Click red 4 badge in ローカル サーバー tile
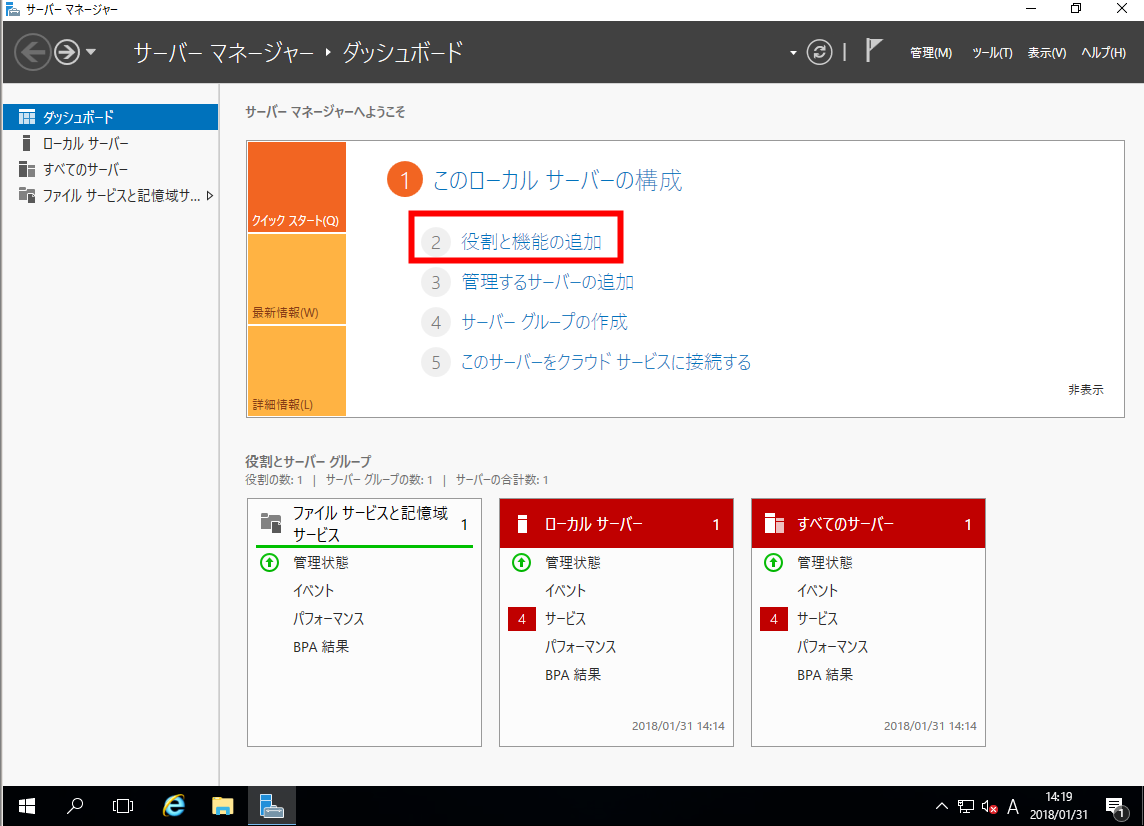 tap(522, 619)
